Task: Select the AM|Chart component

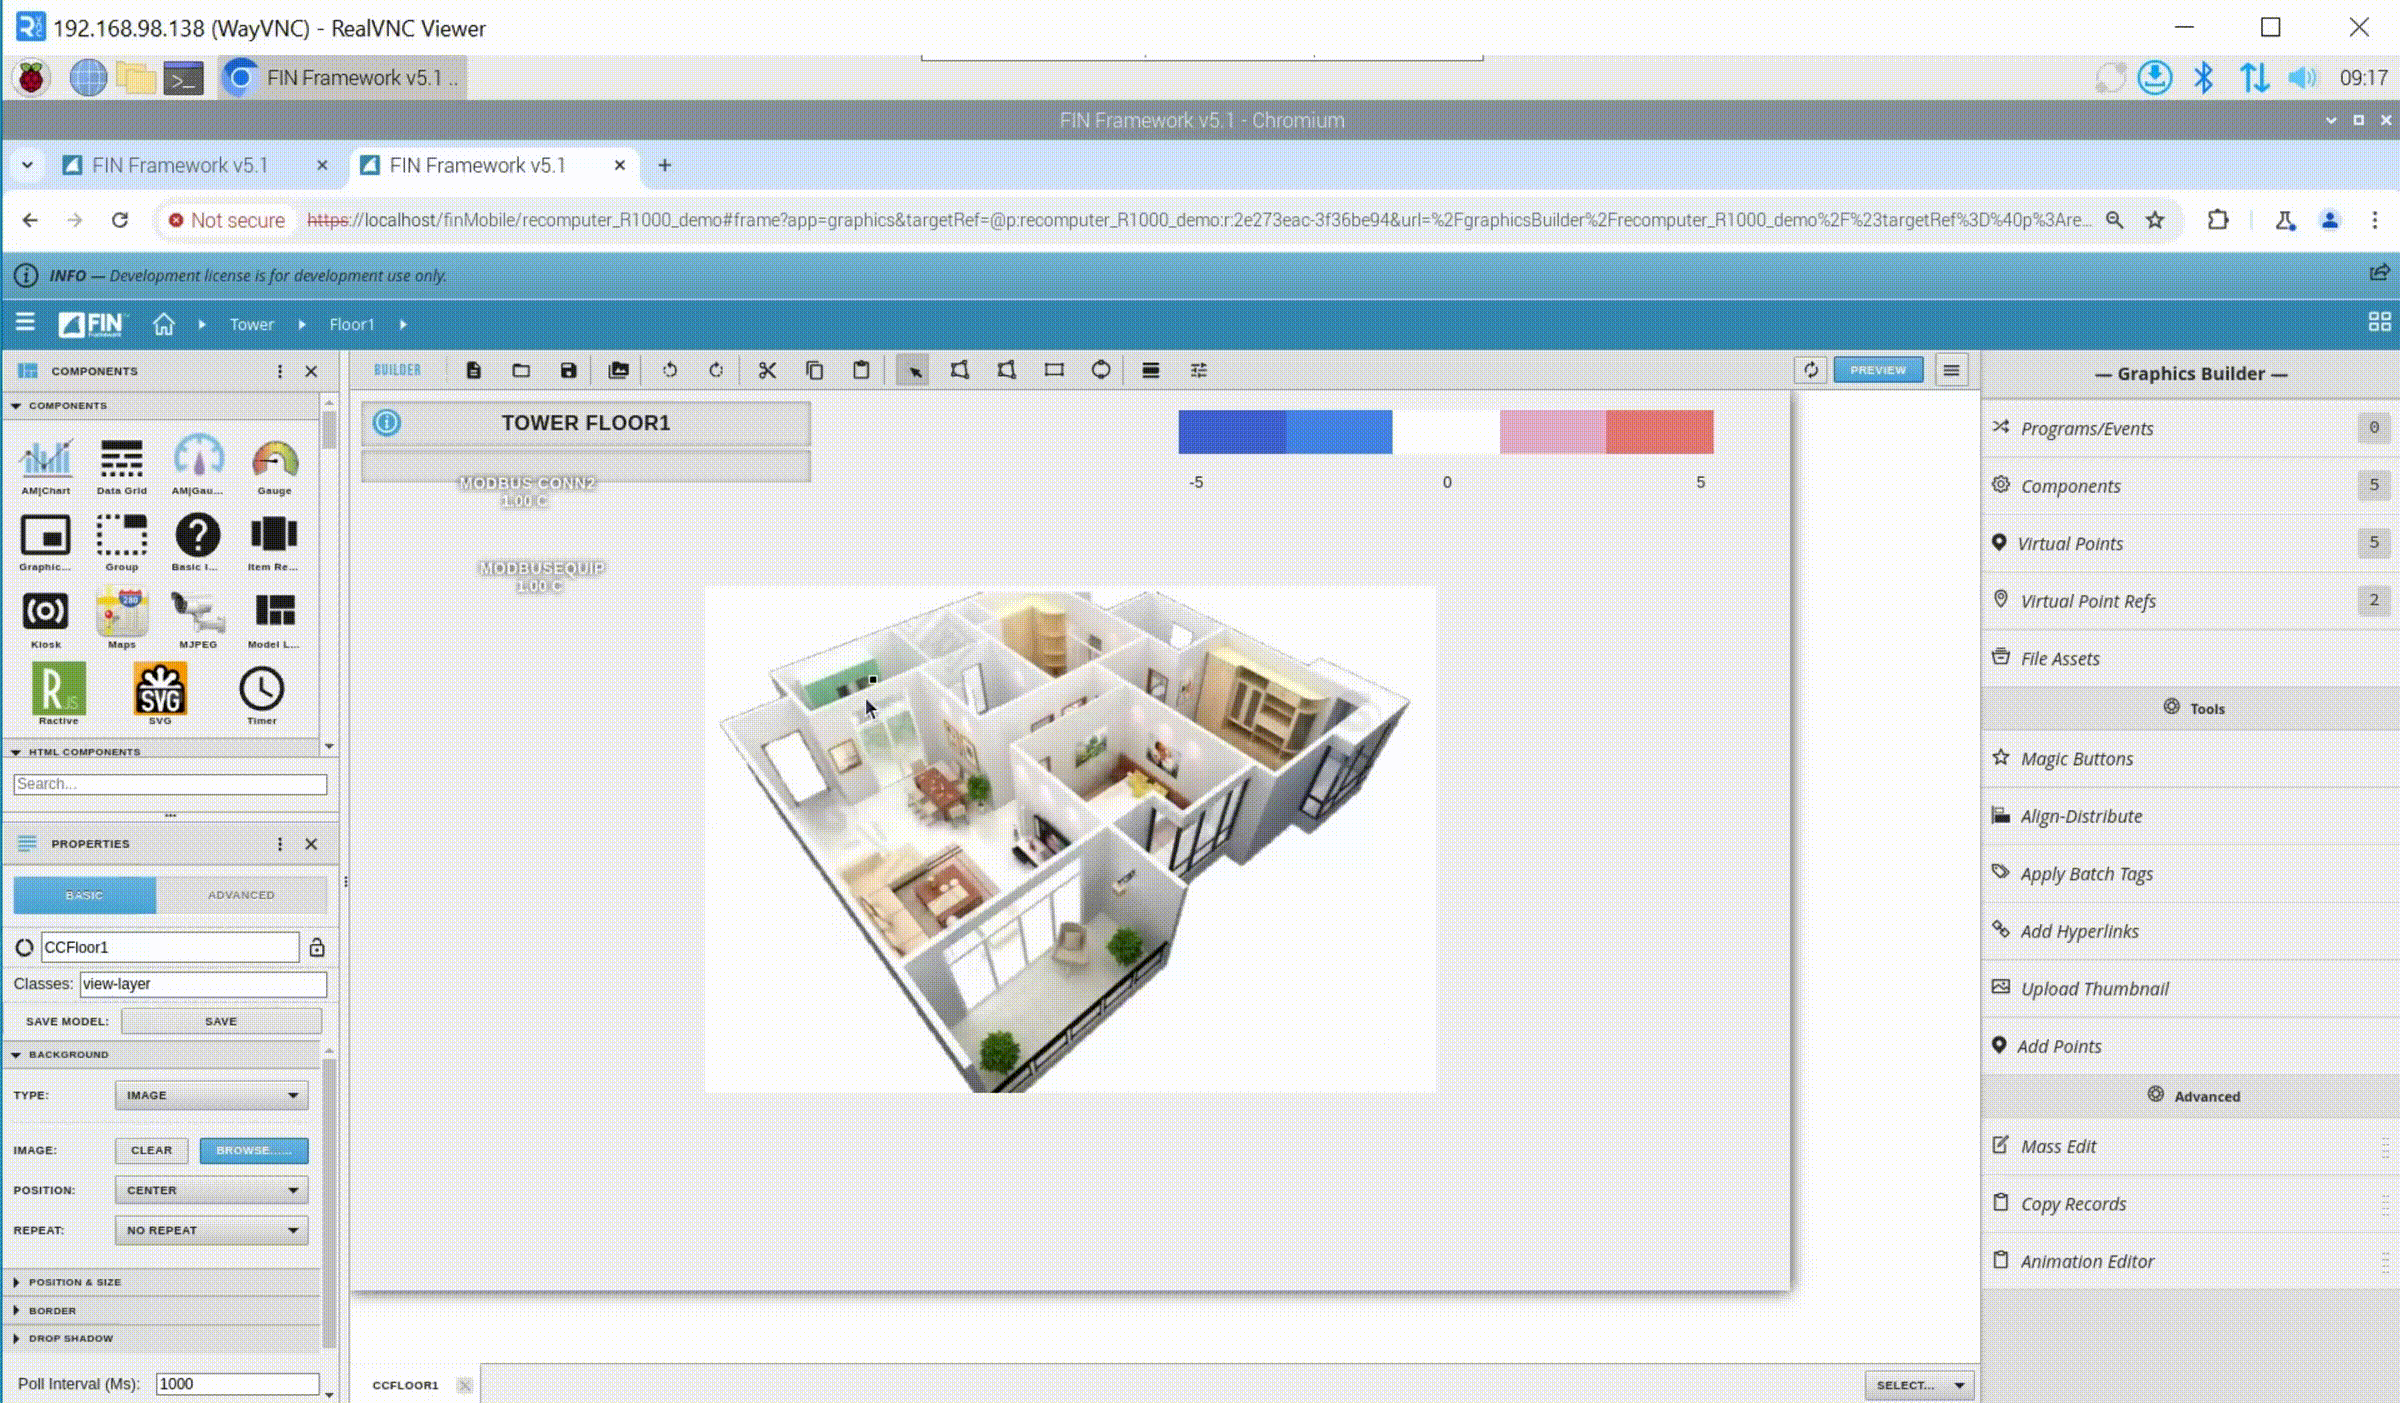Action: click(x=46, y=464)
